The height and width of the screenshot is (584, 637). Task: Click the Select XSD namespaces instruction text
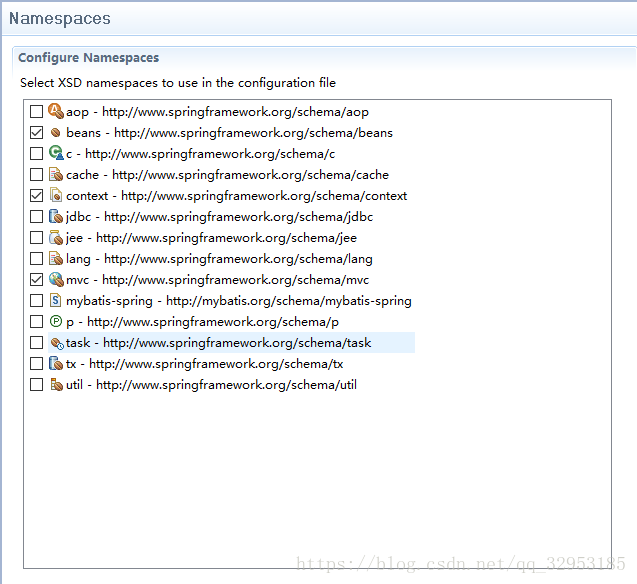[178, 83]
